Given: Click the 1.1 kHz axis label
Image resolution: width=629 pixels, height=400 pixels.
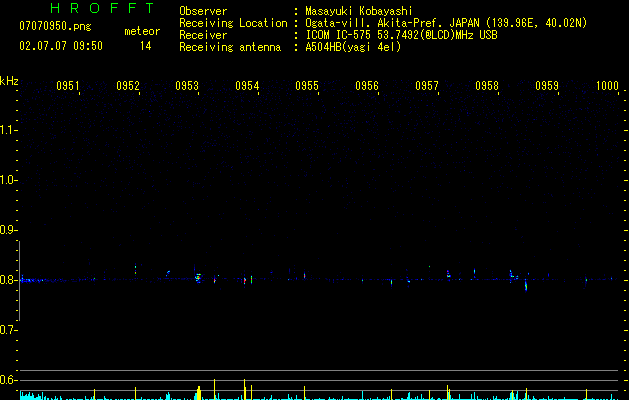Looking at the screenshot, I should pos(8,130).
